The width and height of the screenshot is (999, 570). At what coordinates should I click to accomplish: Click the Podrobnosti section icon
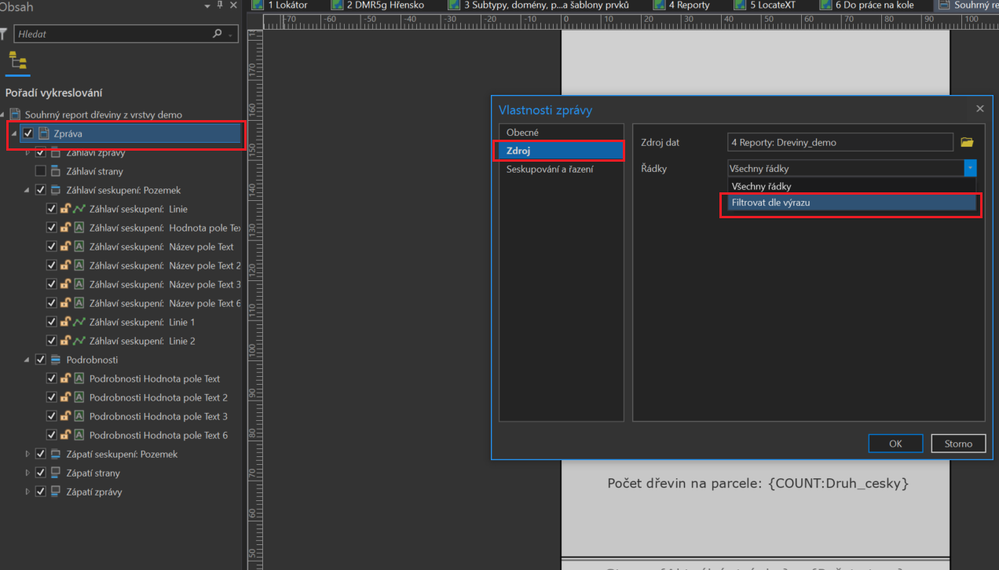55,360
